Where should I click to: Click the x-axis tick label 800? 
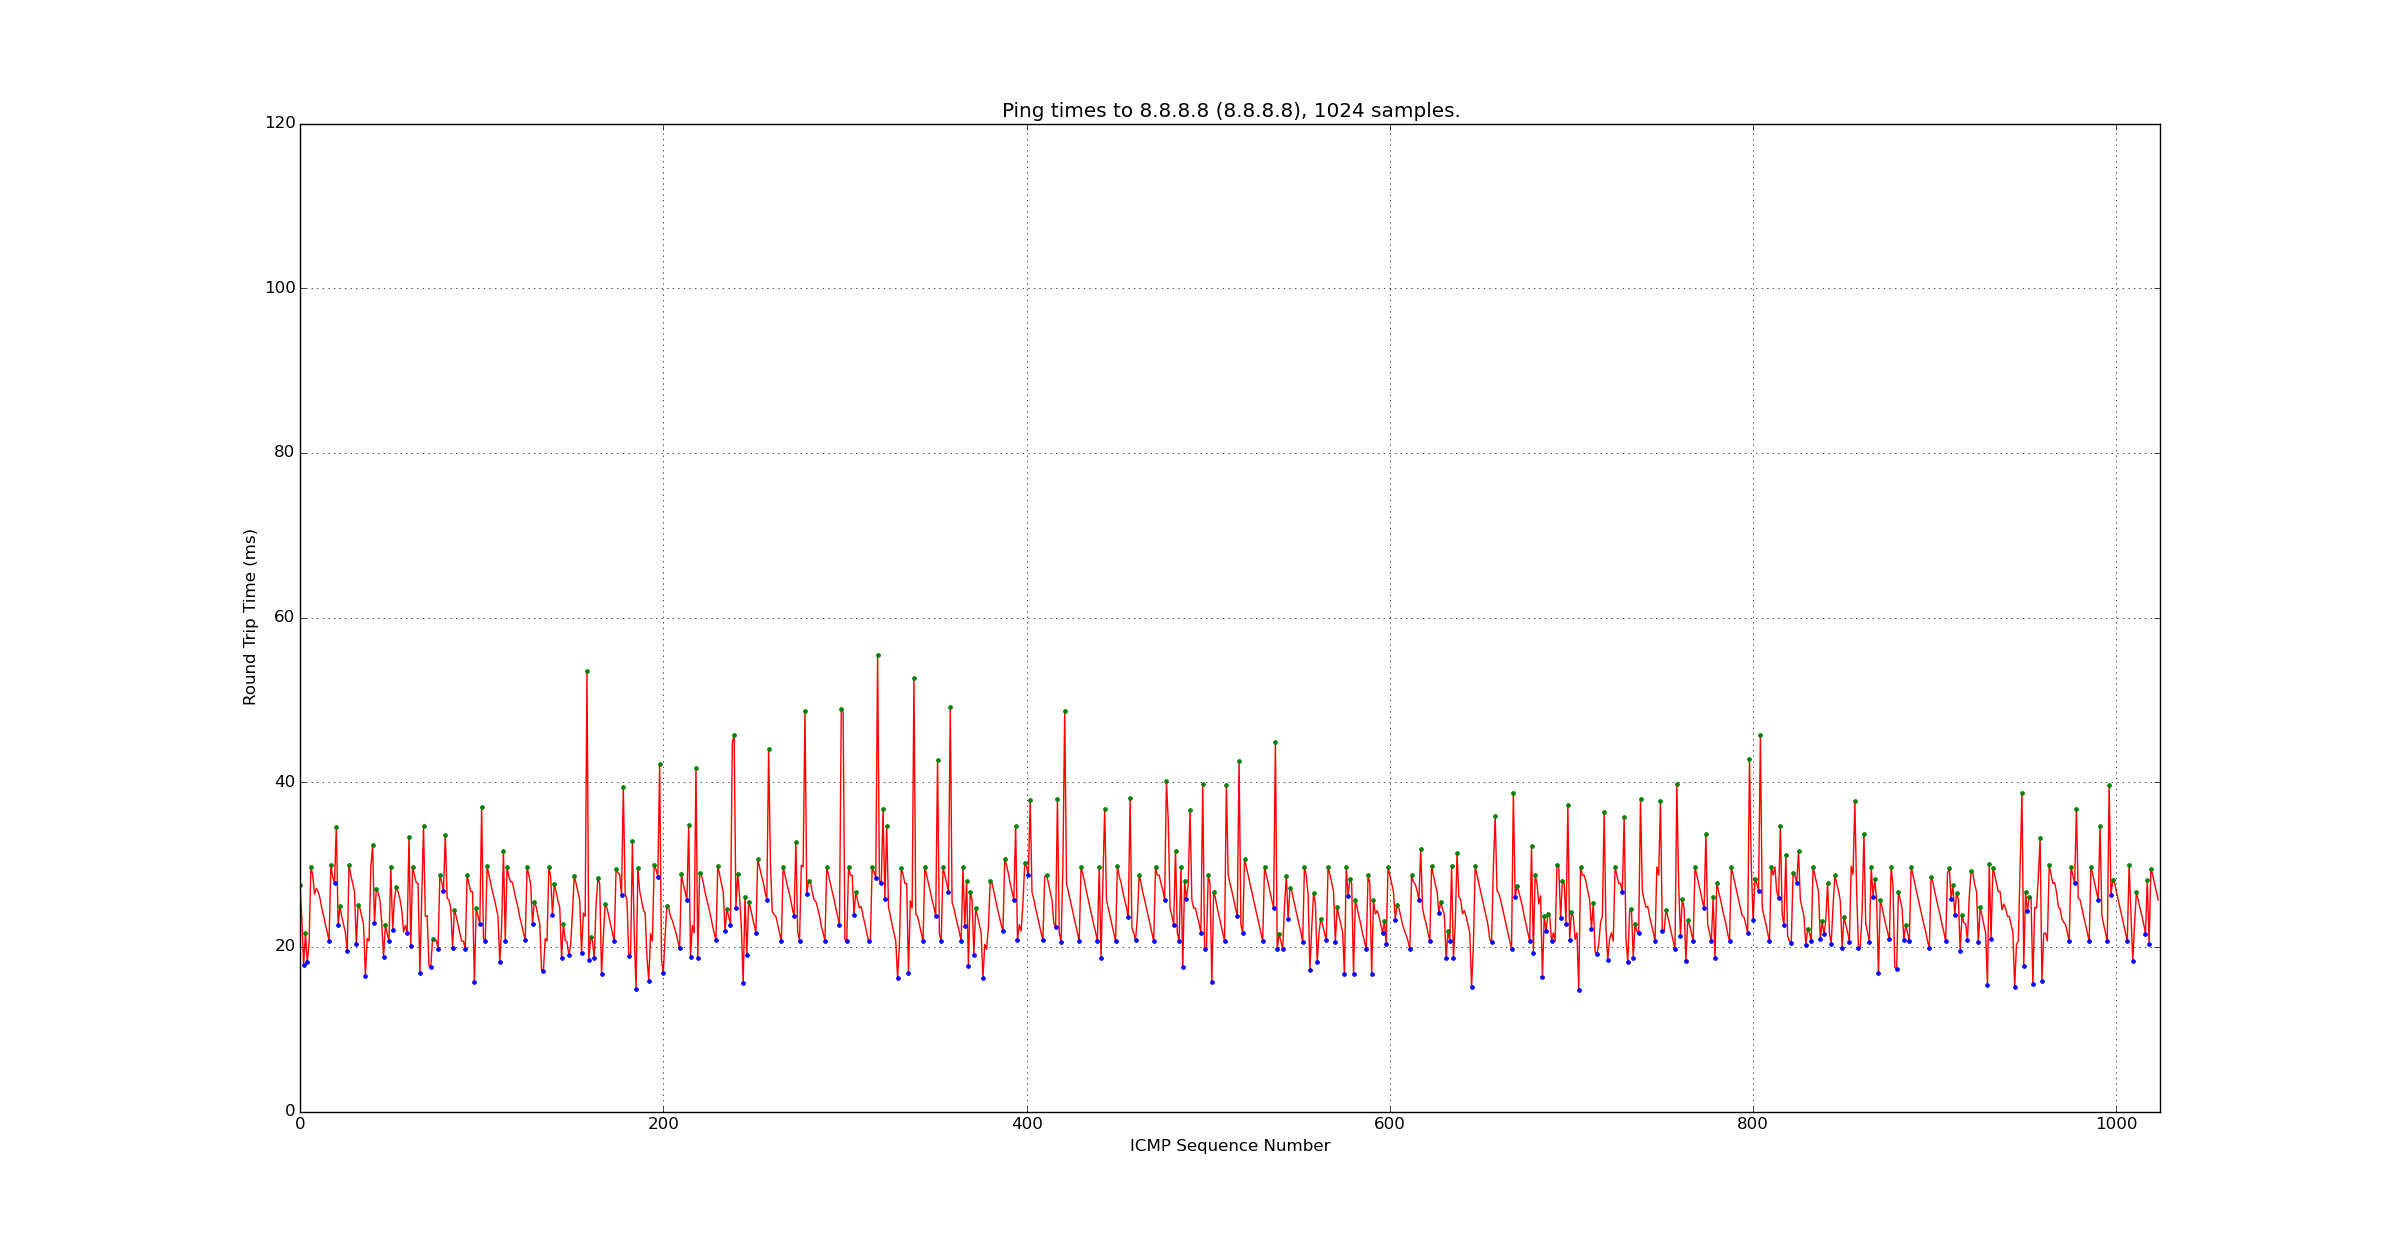pyautogui.click(x=1753, y=1124)
